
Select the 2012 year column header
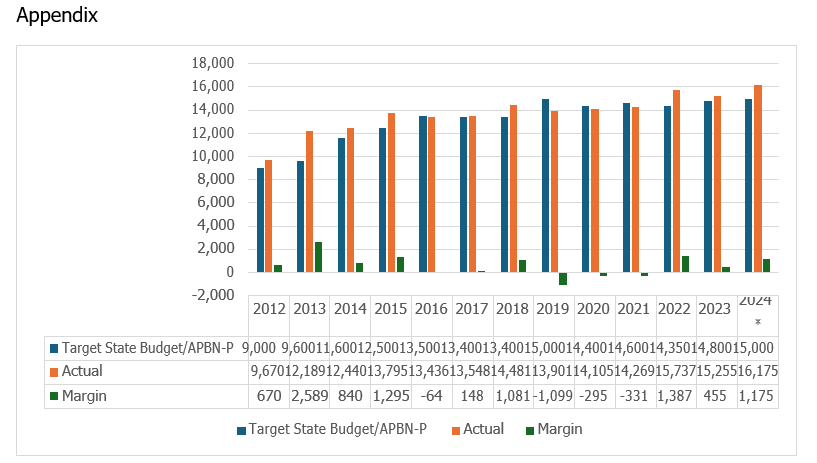click(268, 310)
